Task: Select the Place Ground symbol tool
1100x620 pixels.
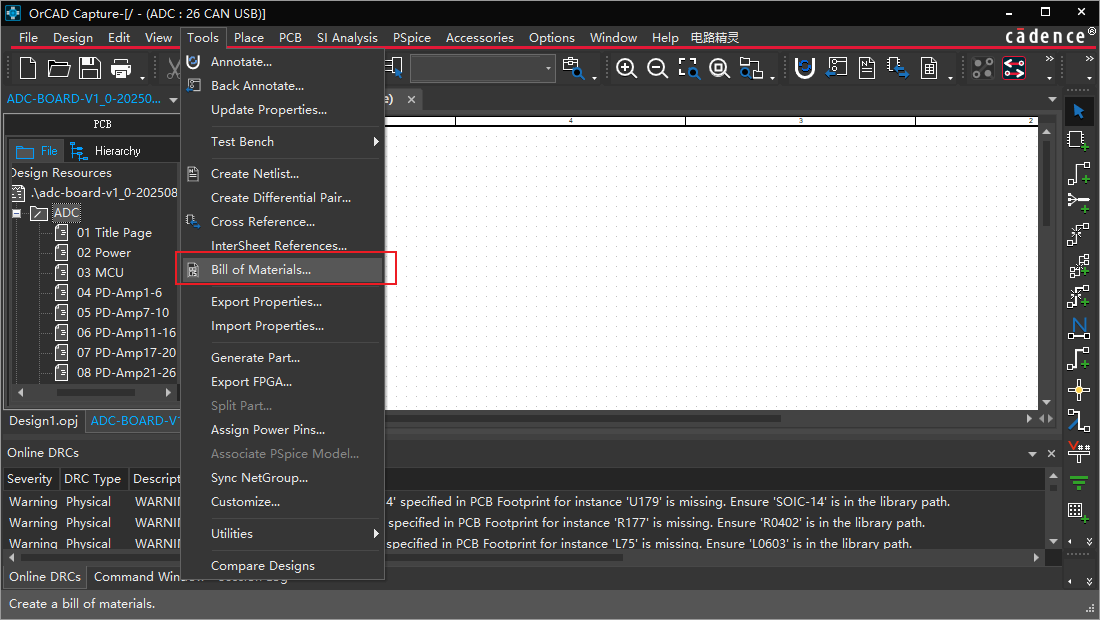Action: 1078,482
